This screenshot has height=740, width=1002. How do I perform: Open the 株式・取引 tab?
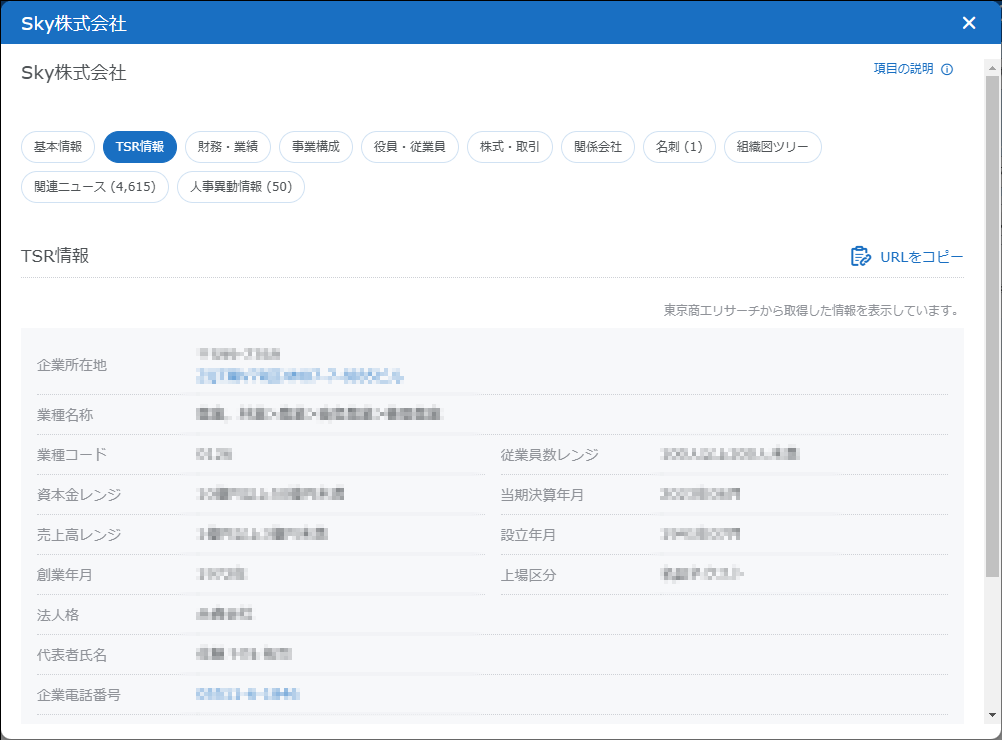tap(510, 147)
